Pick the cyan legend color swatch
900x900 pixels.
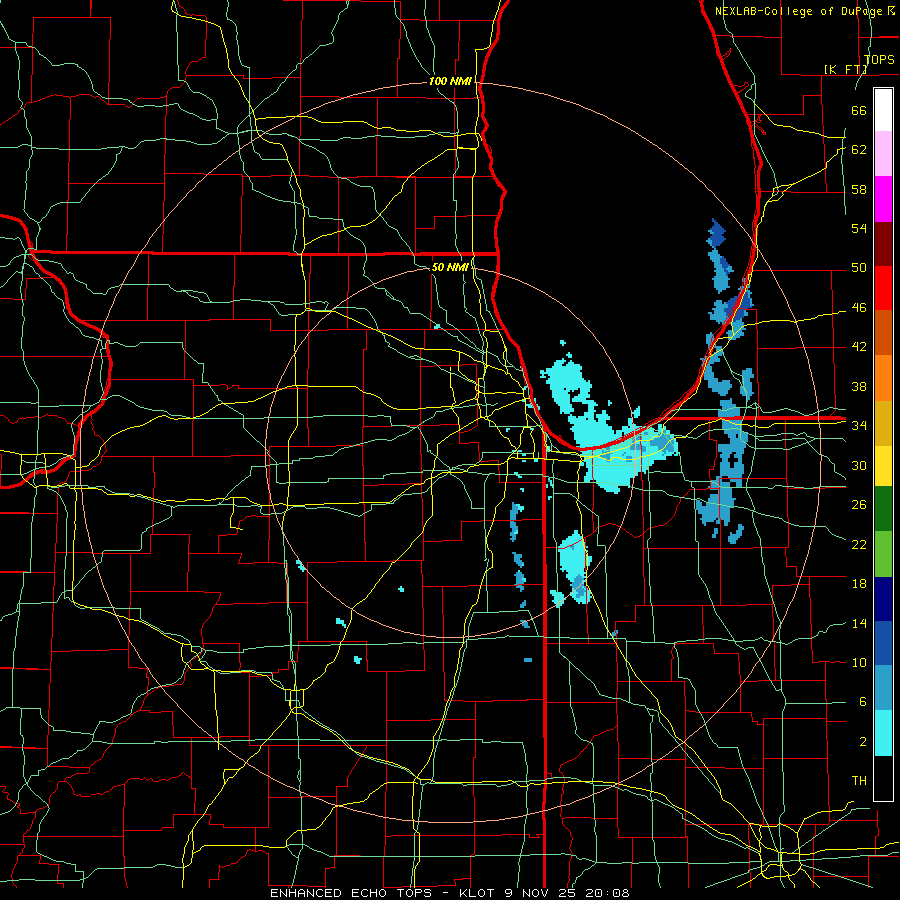883,733
